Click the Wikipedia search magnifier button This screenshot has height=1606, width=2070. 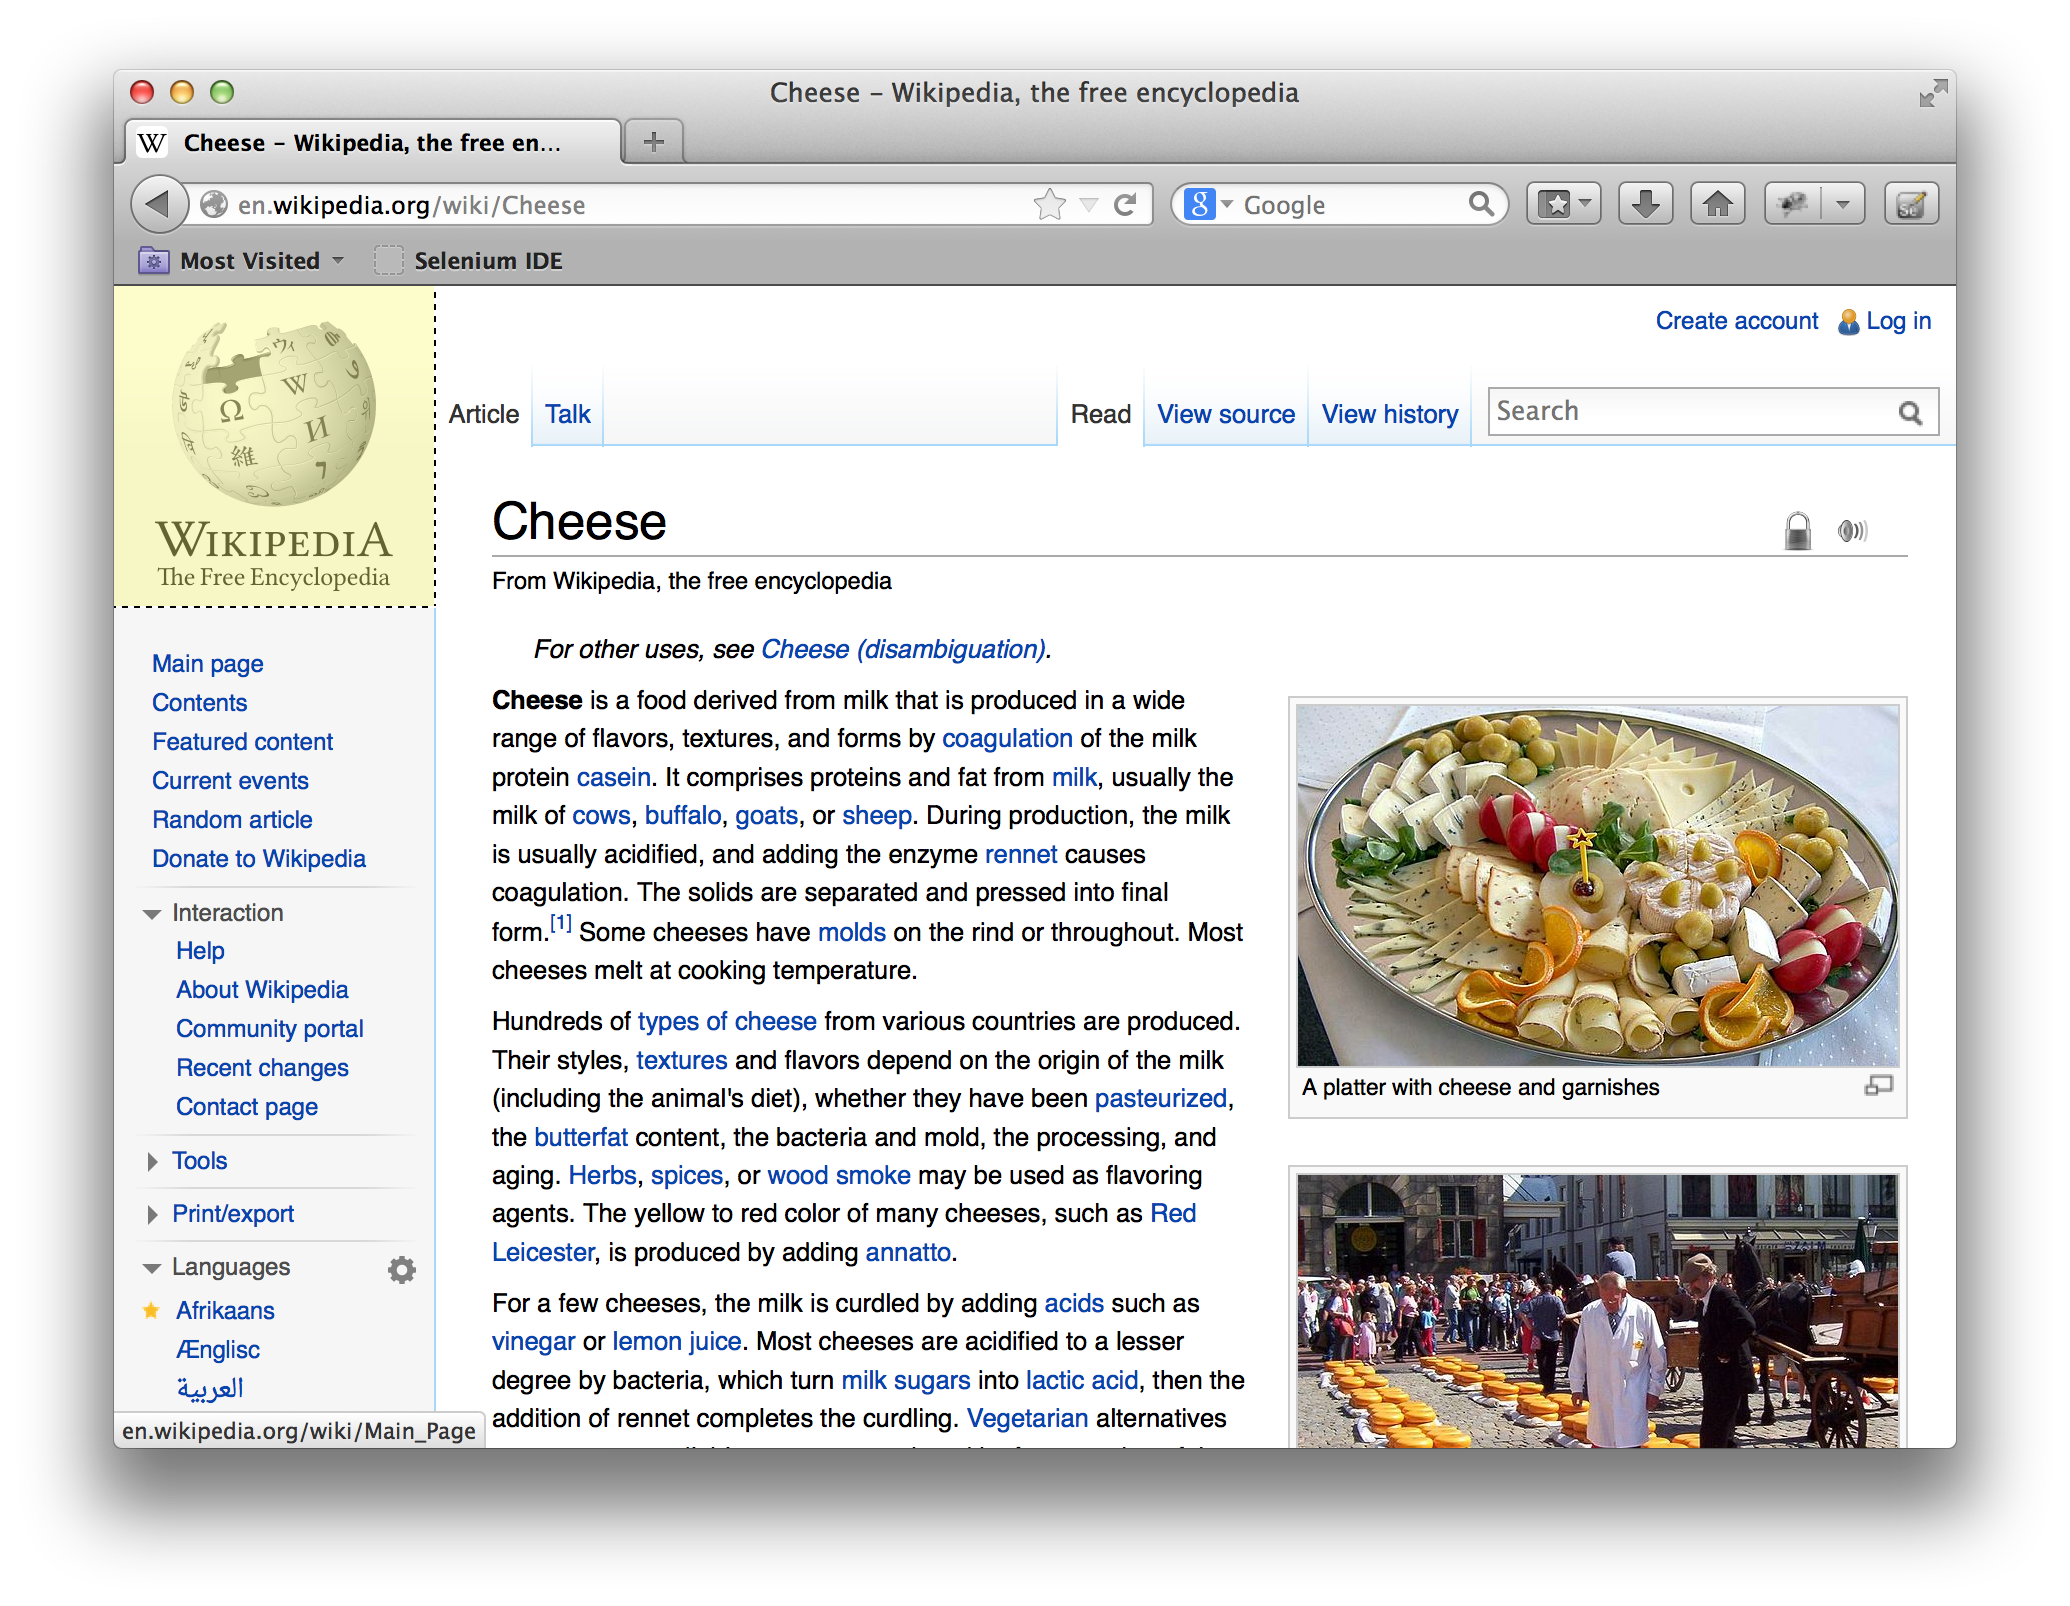click(1910, 413)
